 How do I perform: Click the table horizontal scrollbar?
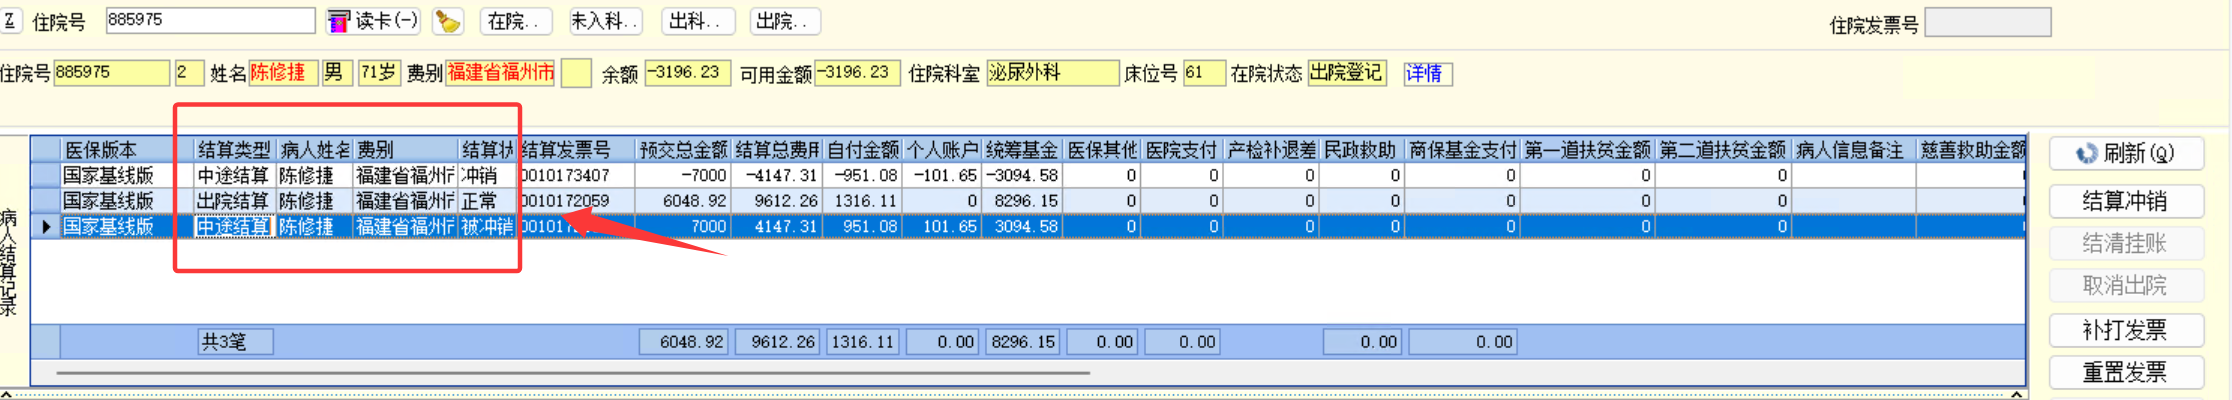[572, 373]
